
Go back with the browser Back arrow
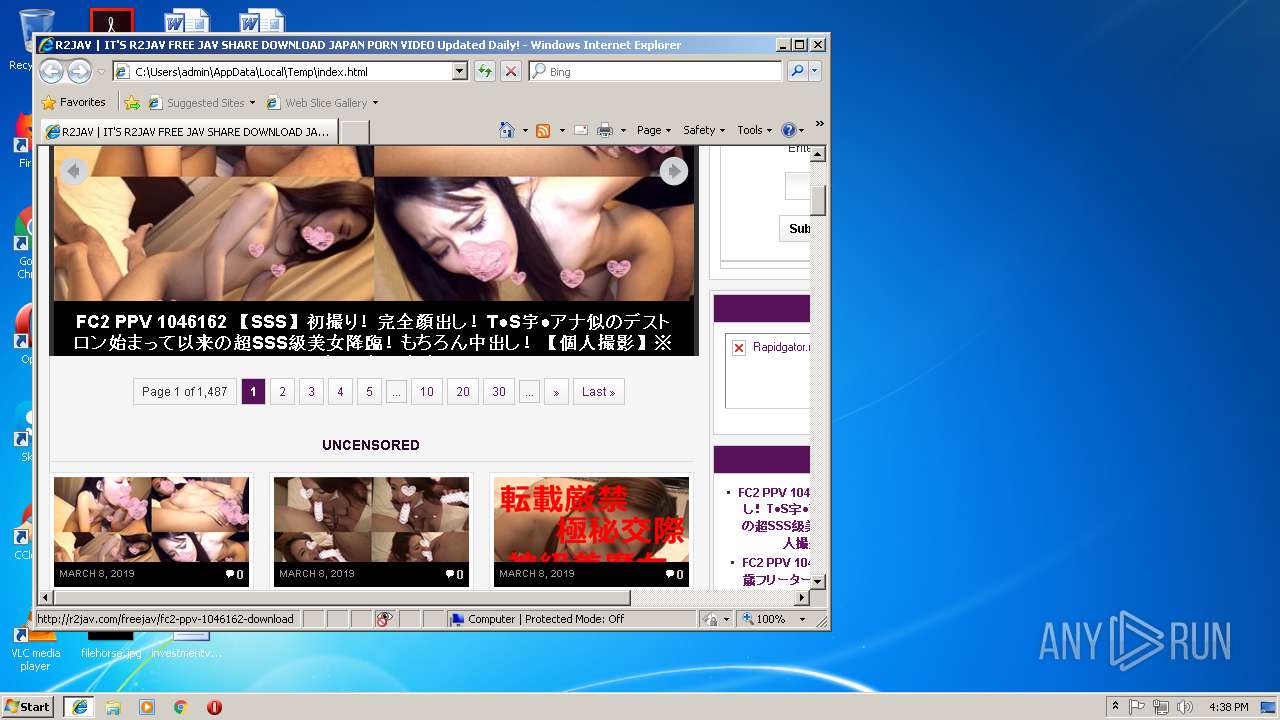pos(51,71)
